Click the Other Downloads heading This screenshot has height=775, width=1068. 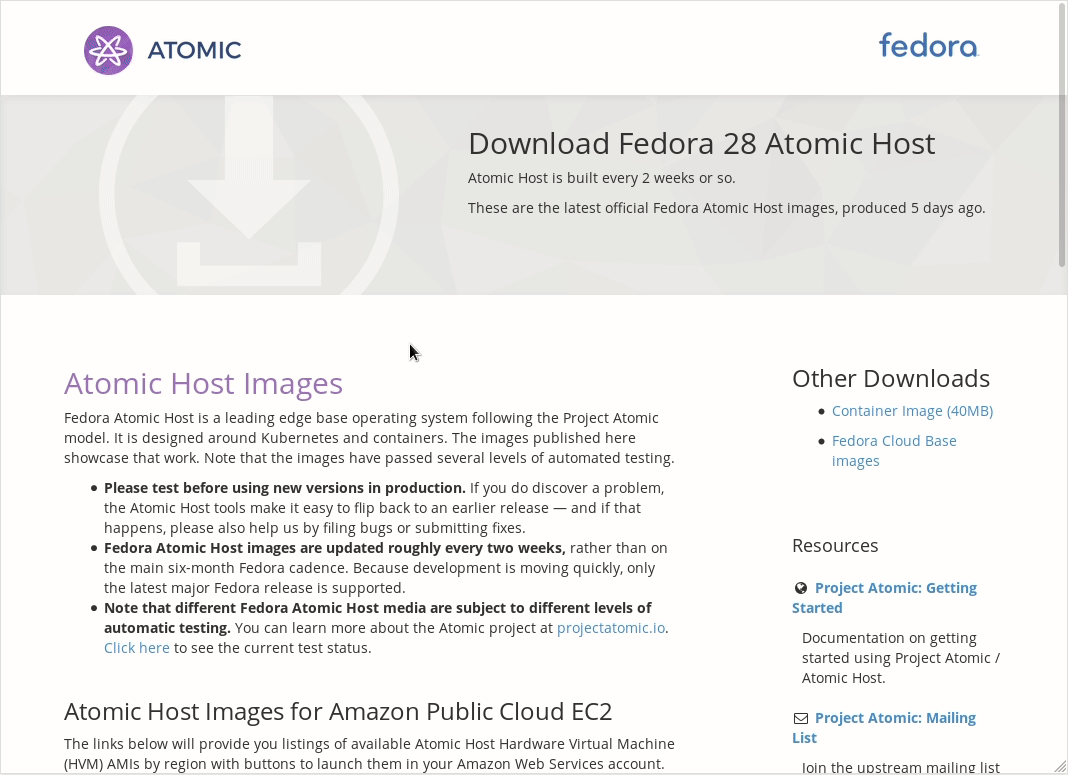891,379
